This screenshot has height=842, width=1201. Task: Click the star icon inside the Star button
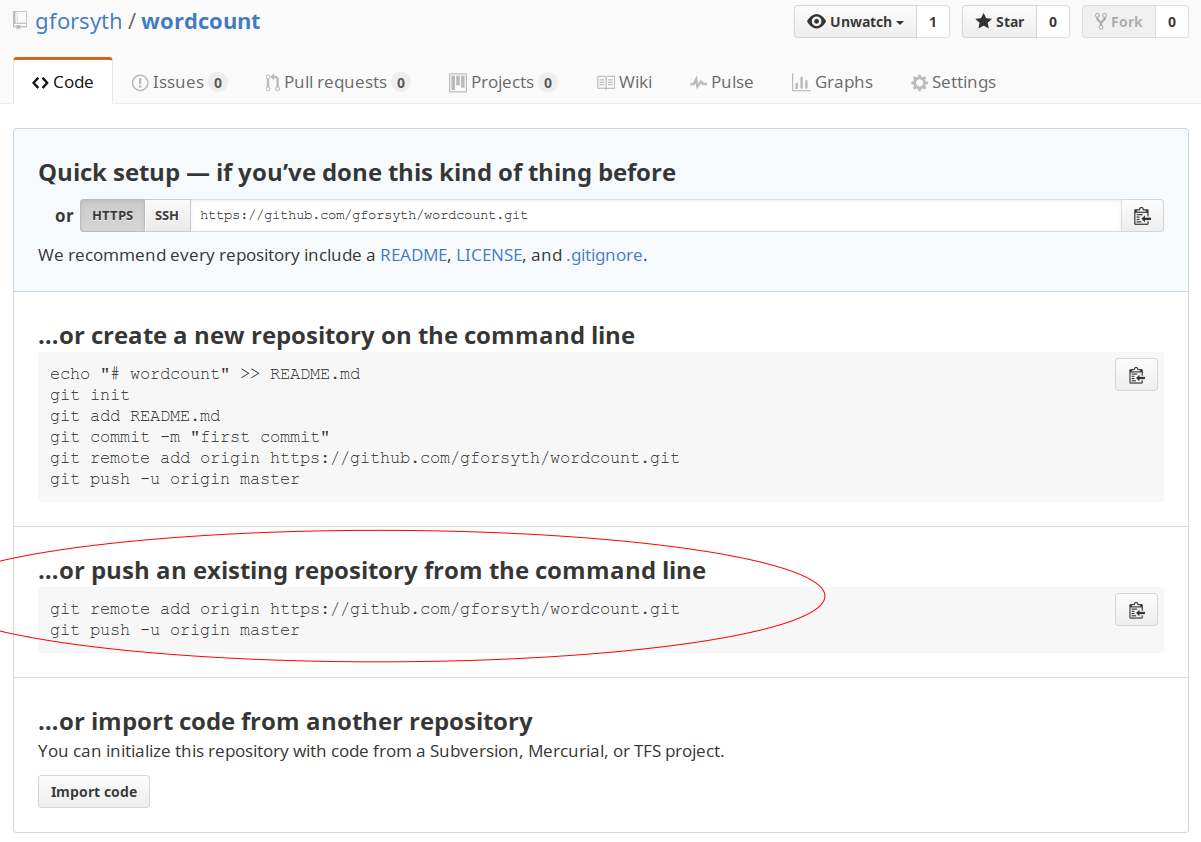tap(983, 21)
